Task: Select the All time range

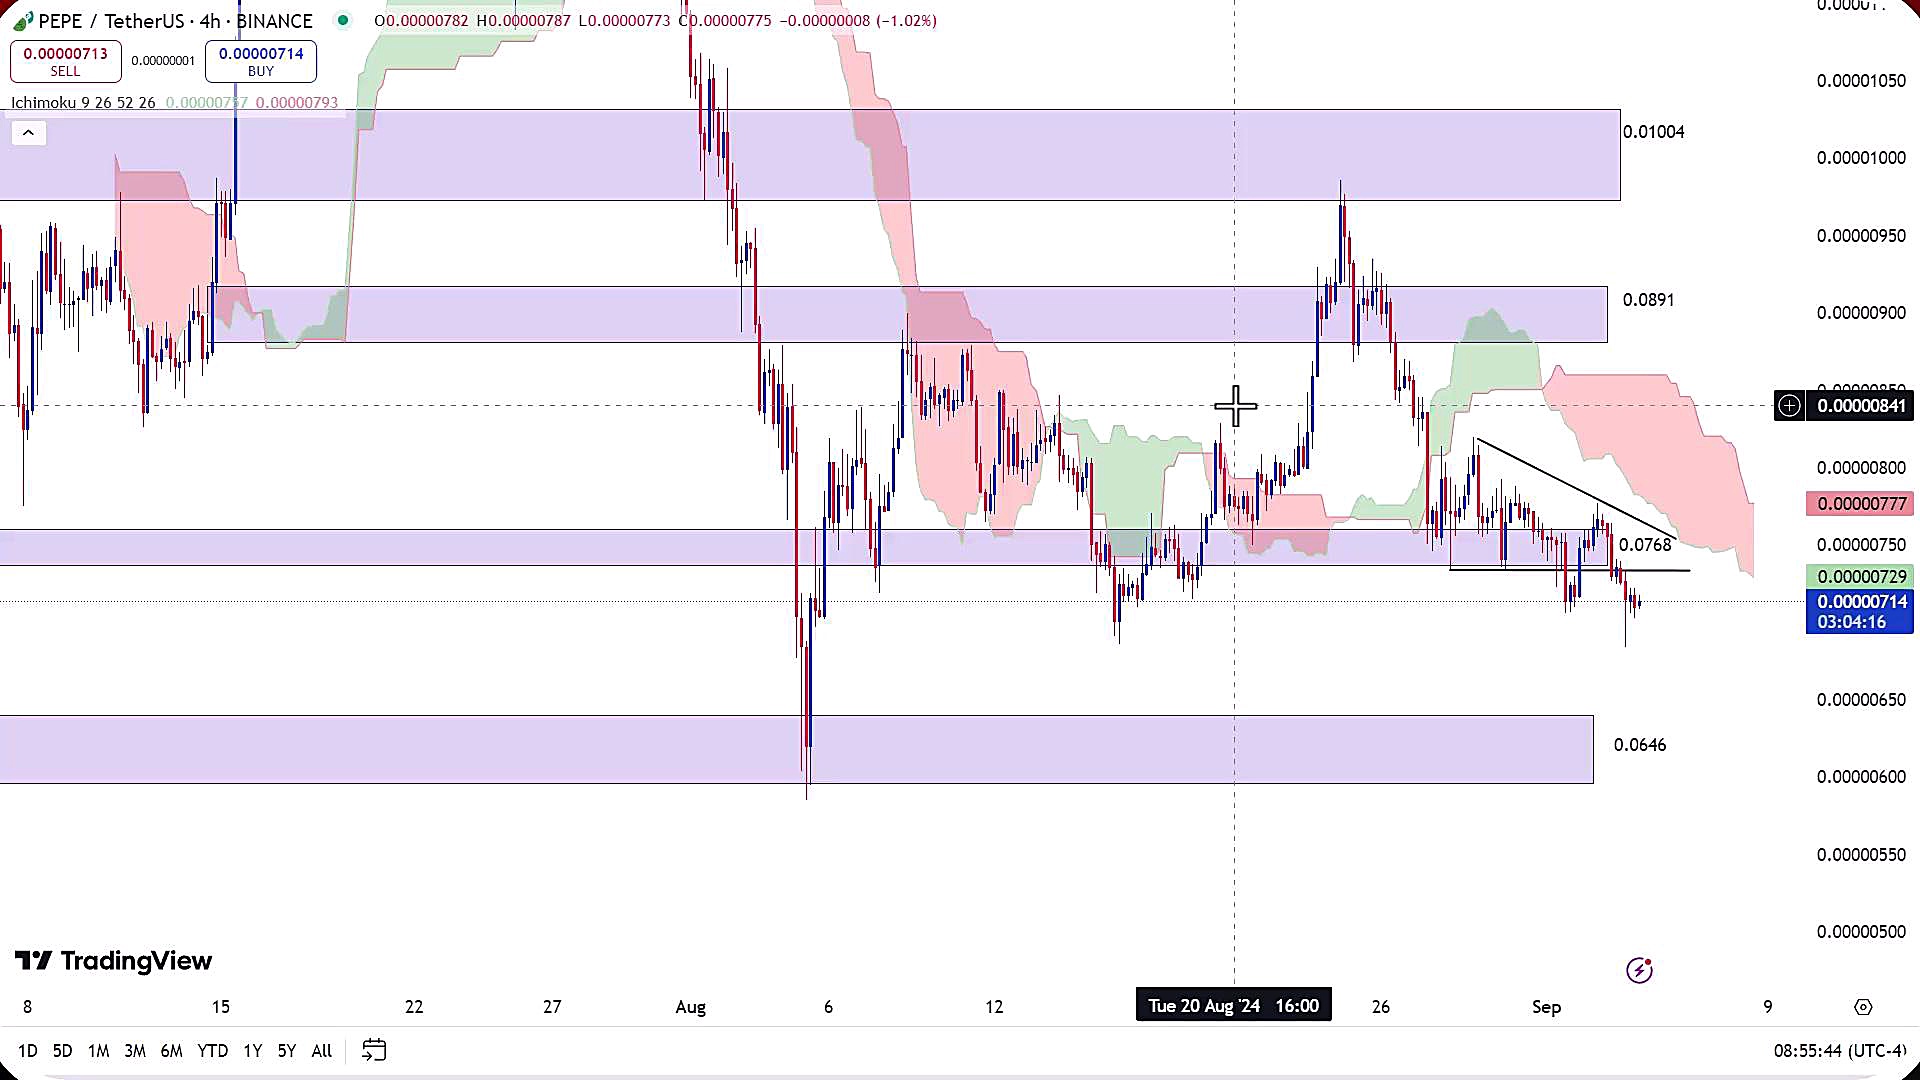Action: click(321, 1050)
